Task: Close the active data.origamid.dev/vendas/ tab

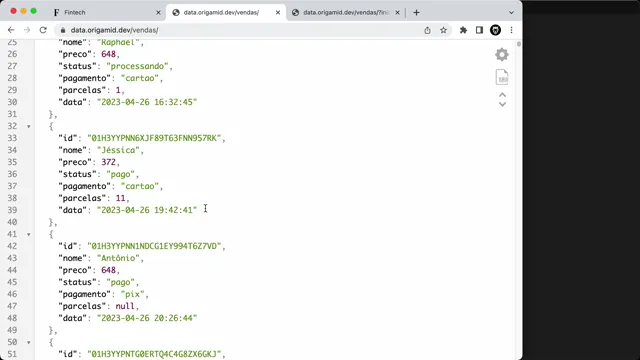Action: [278, 13]
